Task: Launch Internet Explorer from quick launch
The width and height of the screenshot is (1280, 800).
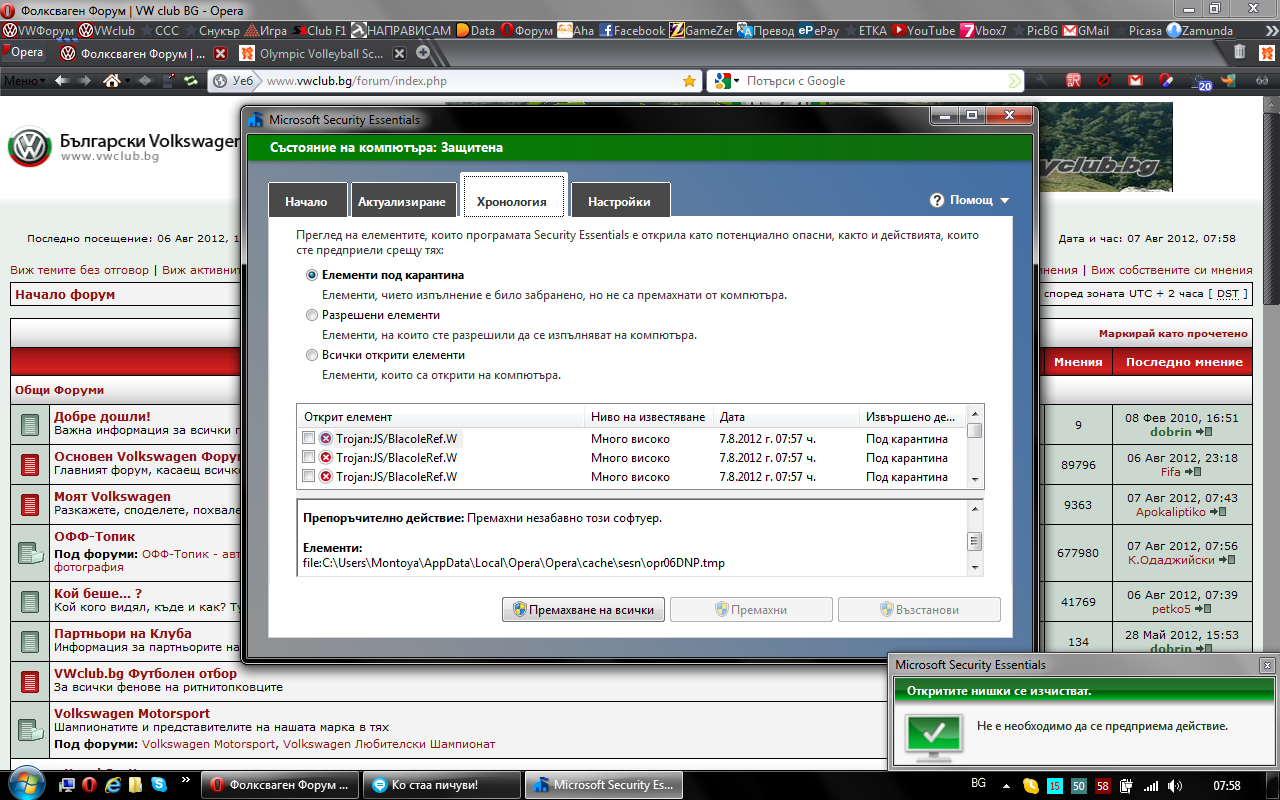Action: [x=112, y=785]
